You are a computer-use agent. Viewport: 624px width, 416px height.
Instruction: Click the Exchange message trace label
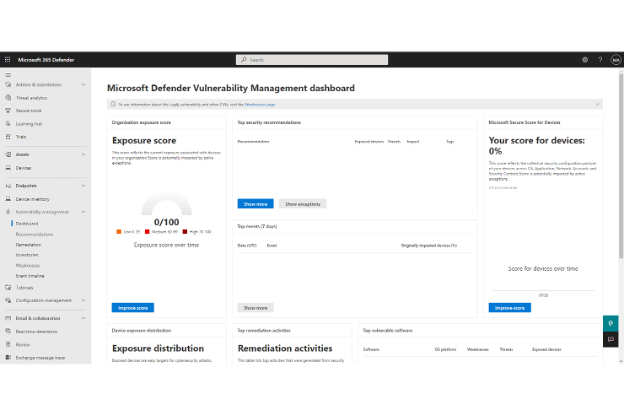pyautogui.click(x=40, y=358)
